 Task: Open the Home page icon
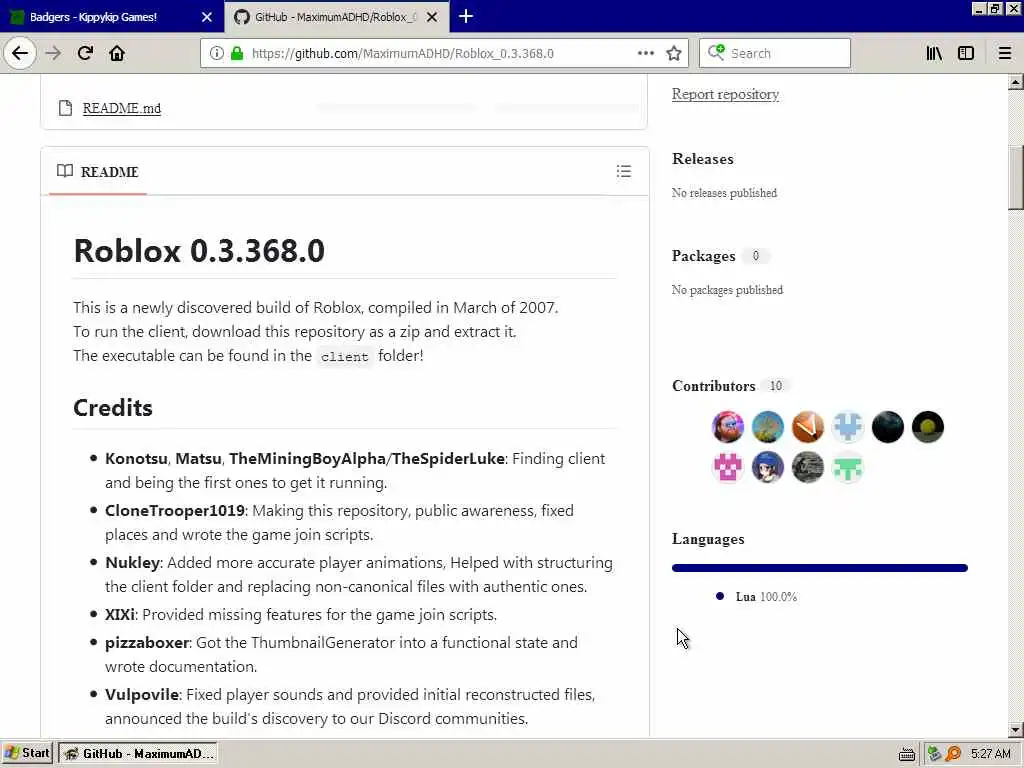[x=117, y=53]
